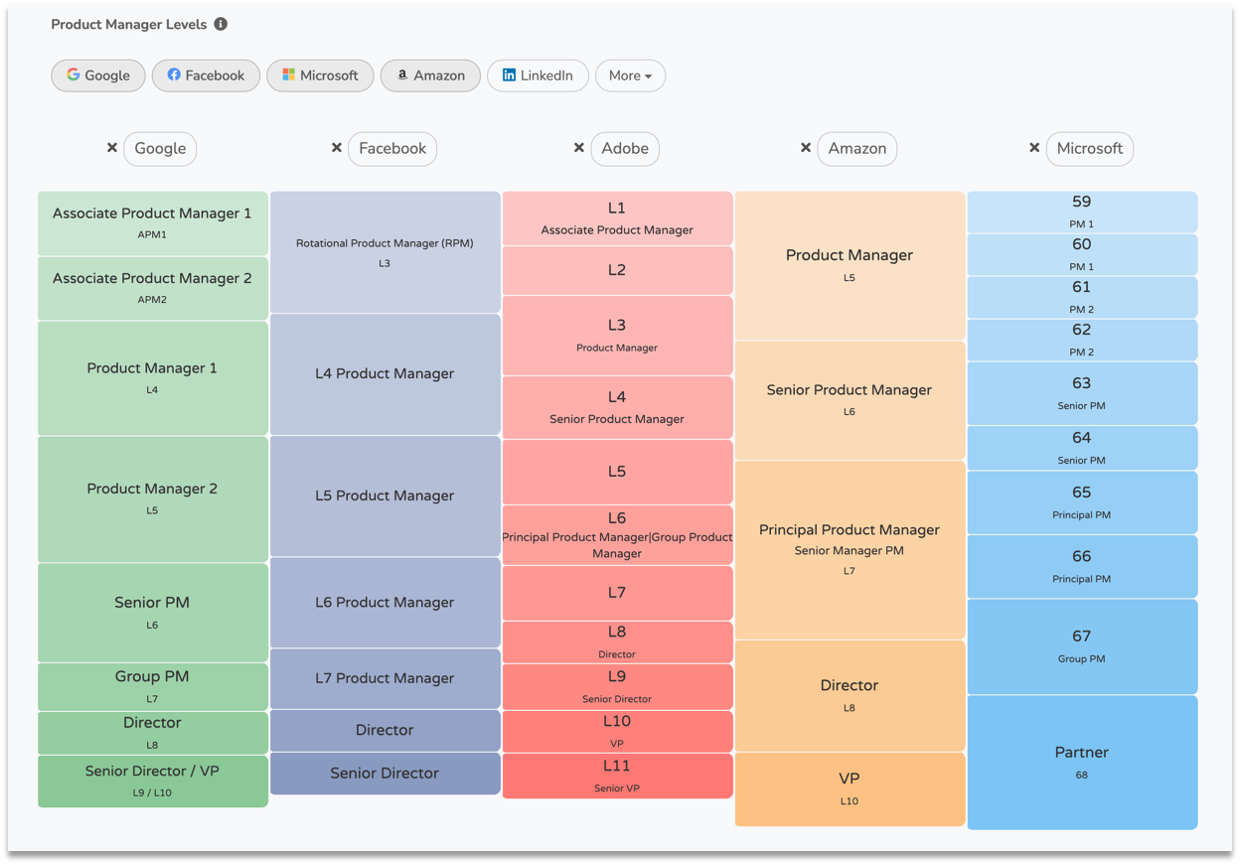The width and height of the screenshot is (1240, 866).
Task: Click the Google column header label
Action: (x=160, y=148)
